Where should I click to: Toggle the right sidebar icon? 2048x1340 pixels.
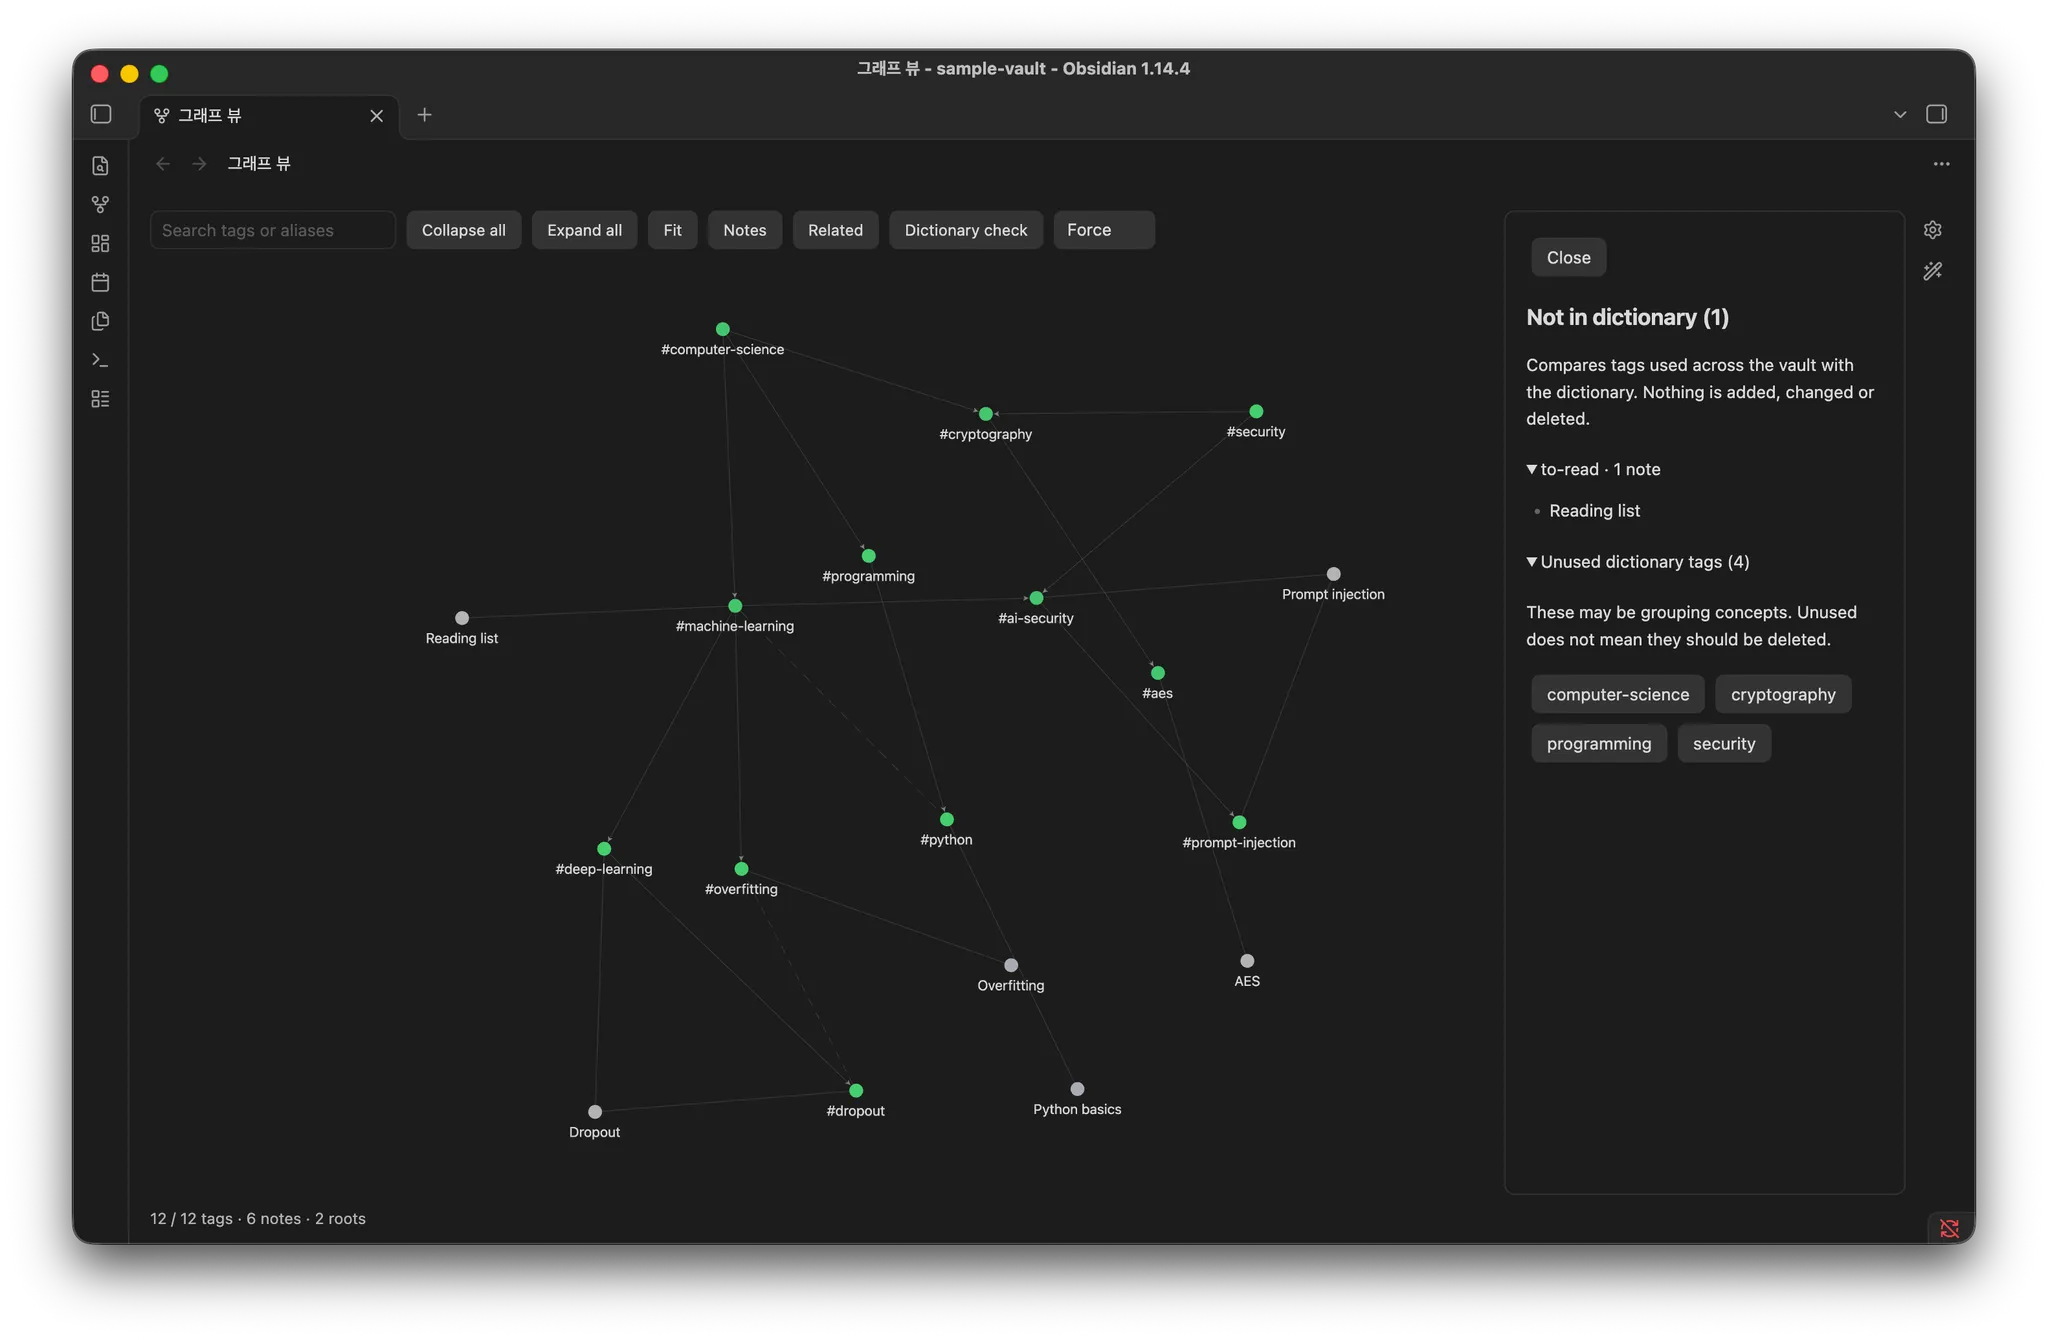pyautogui.click(x=1936, y=115)
